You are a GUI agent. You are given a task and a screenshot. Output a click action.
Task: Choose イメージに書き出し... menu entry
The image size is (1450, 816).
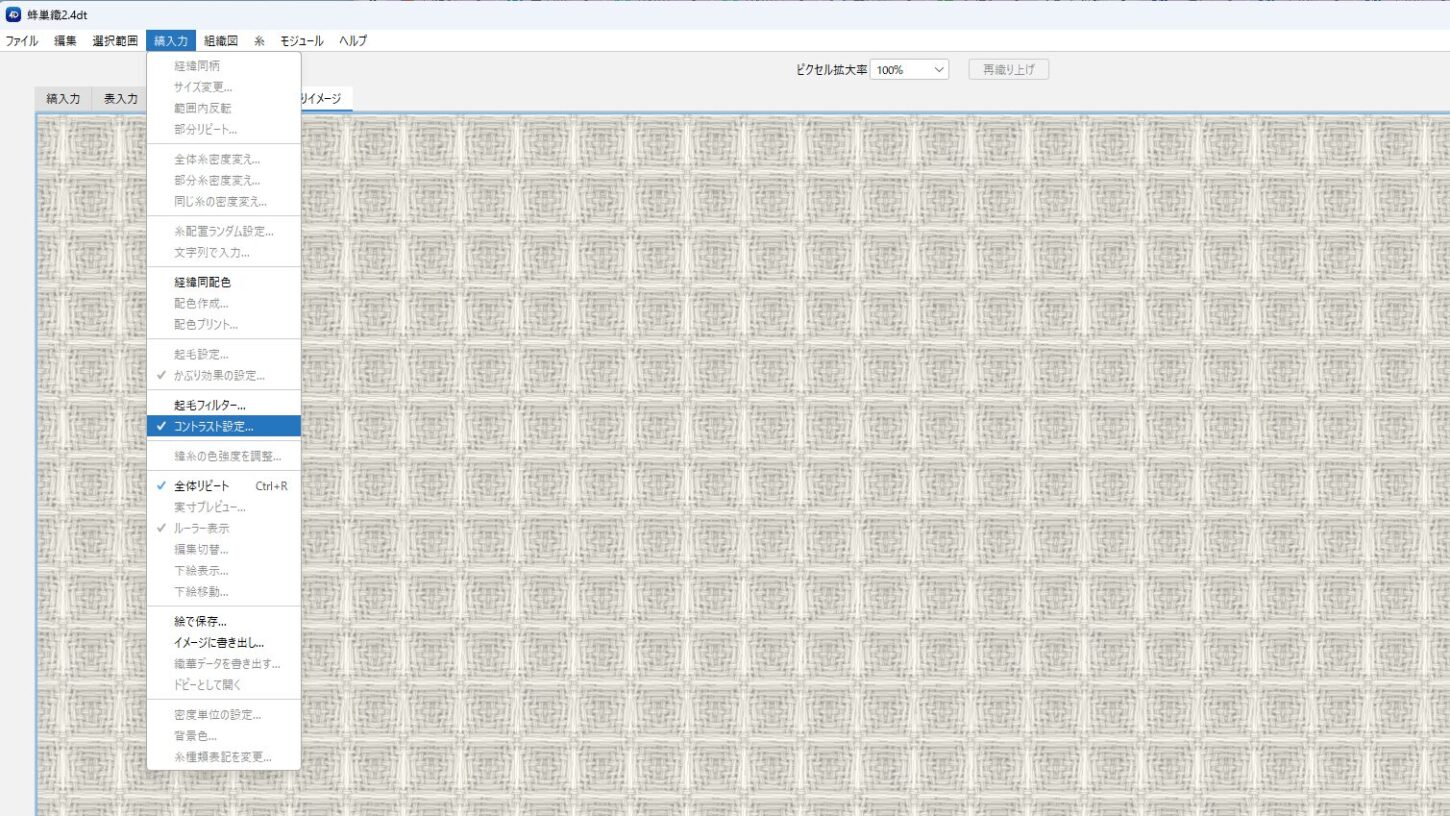tap(218, 643)
